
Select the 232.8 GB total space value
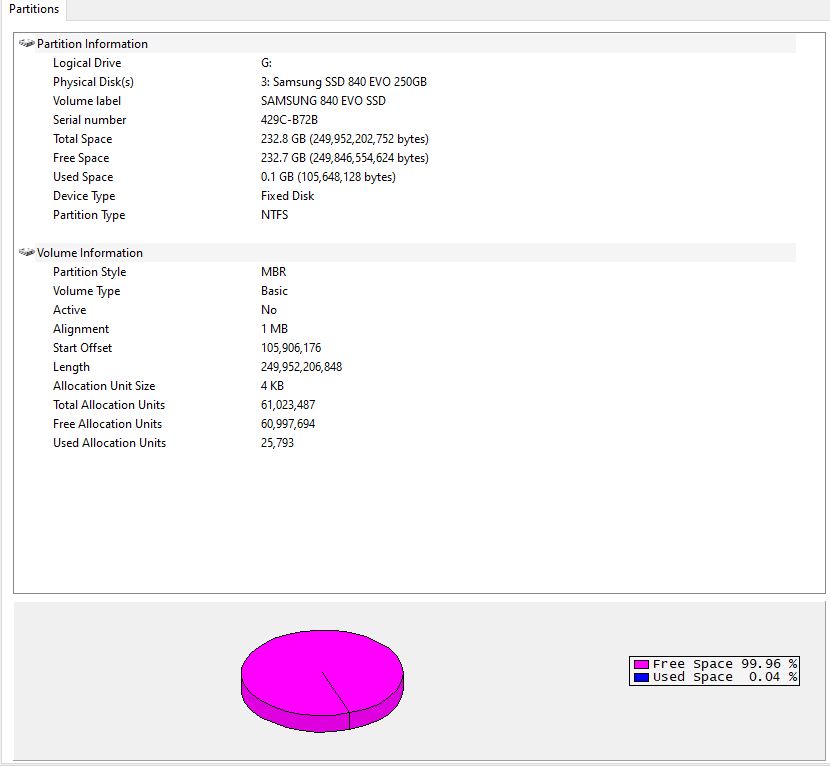click(x=345, y=139)
